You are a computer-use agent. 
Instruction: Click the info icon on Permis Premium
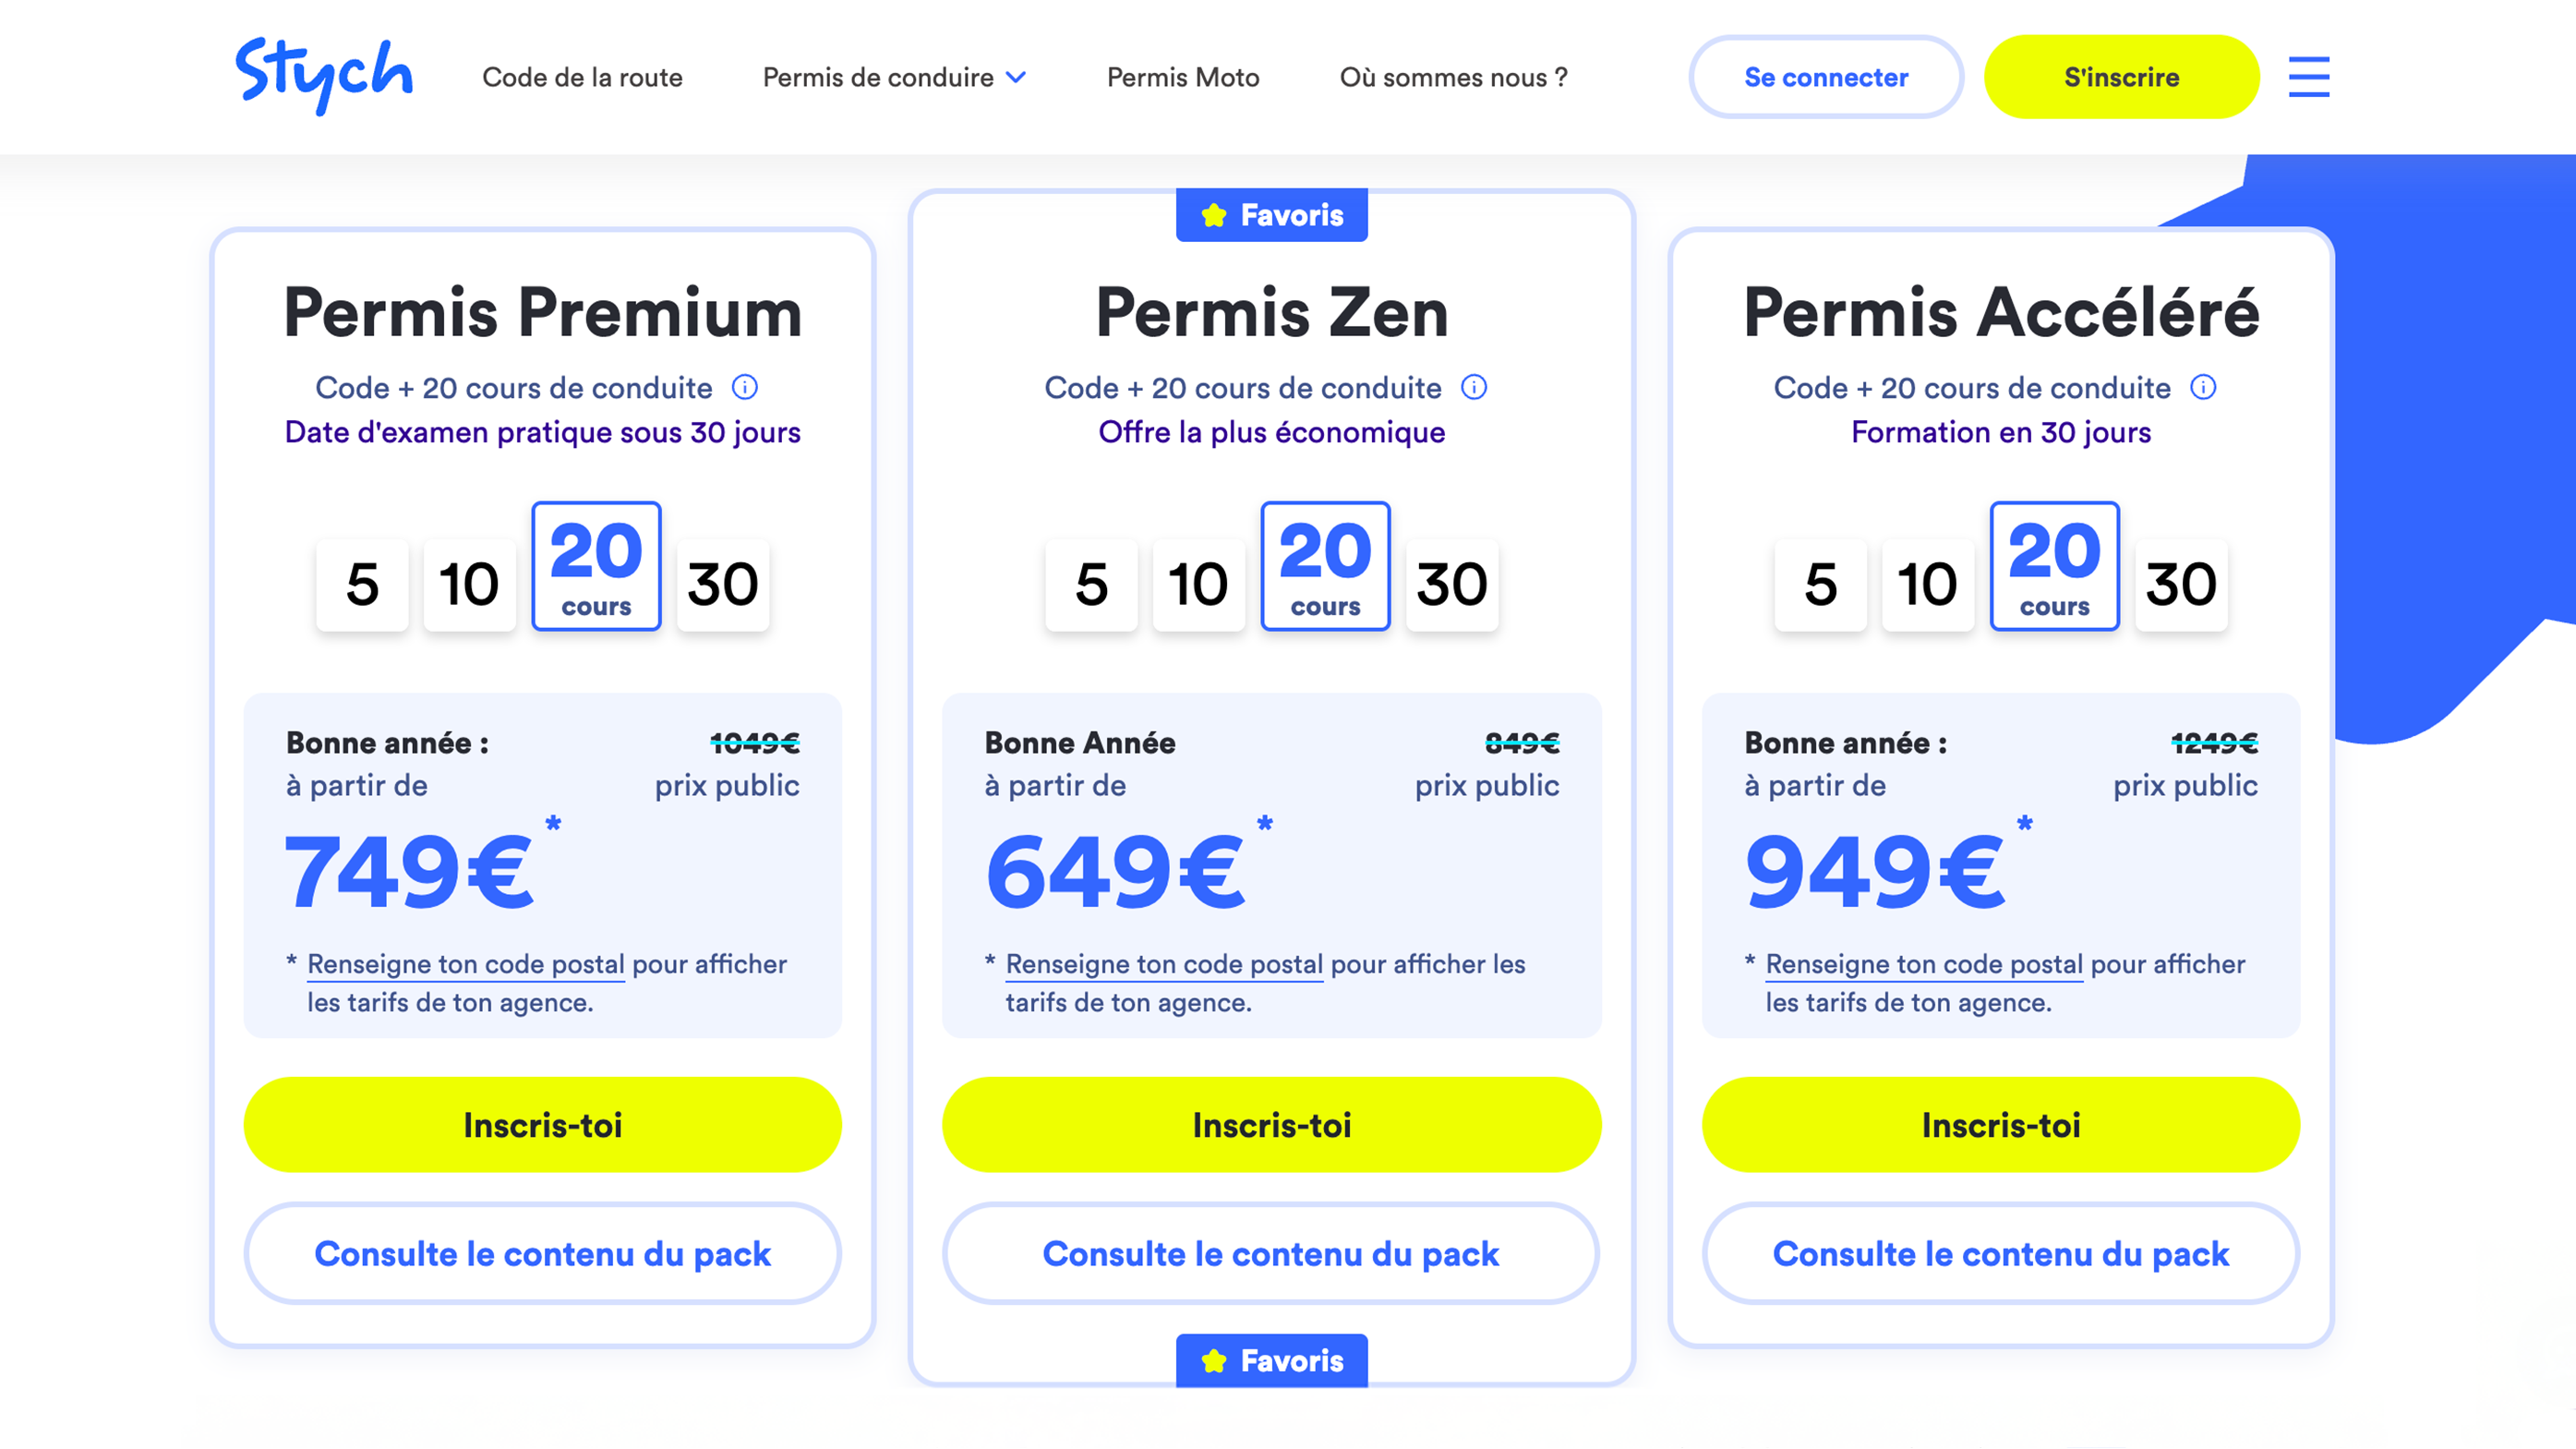pos(747,388)
